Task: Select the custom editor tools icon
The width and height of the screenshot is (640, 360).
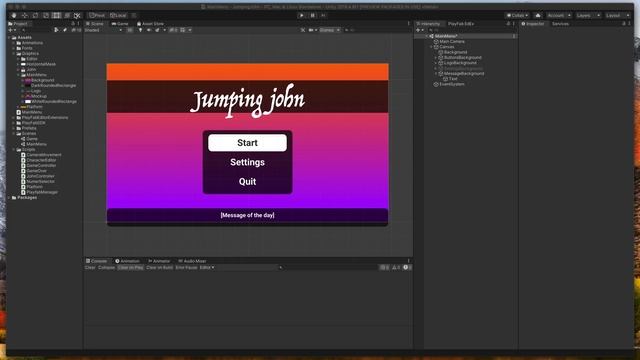Action: (x=77, y=16)
